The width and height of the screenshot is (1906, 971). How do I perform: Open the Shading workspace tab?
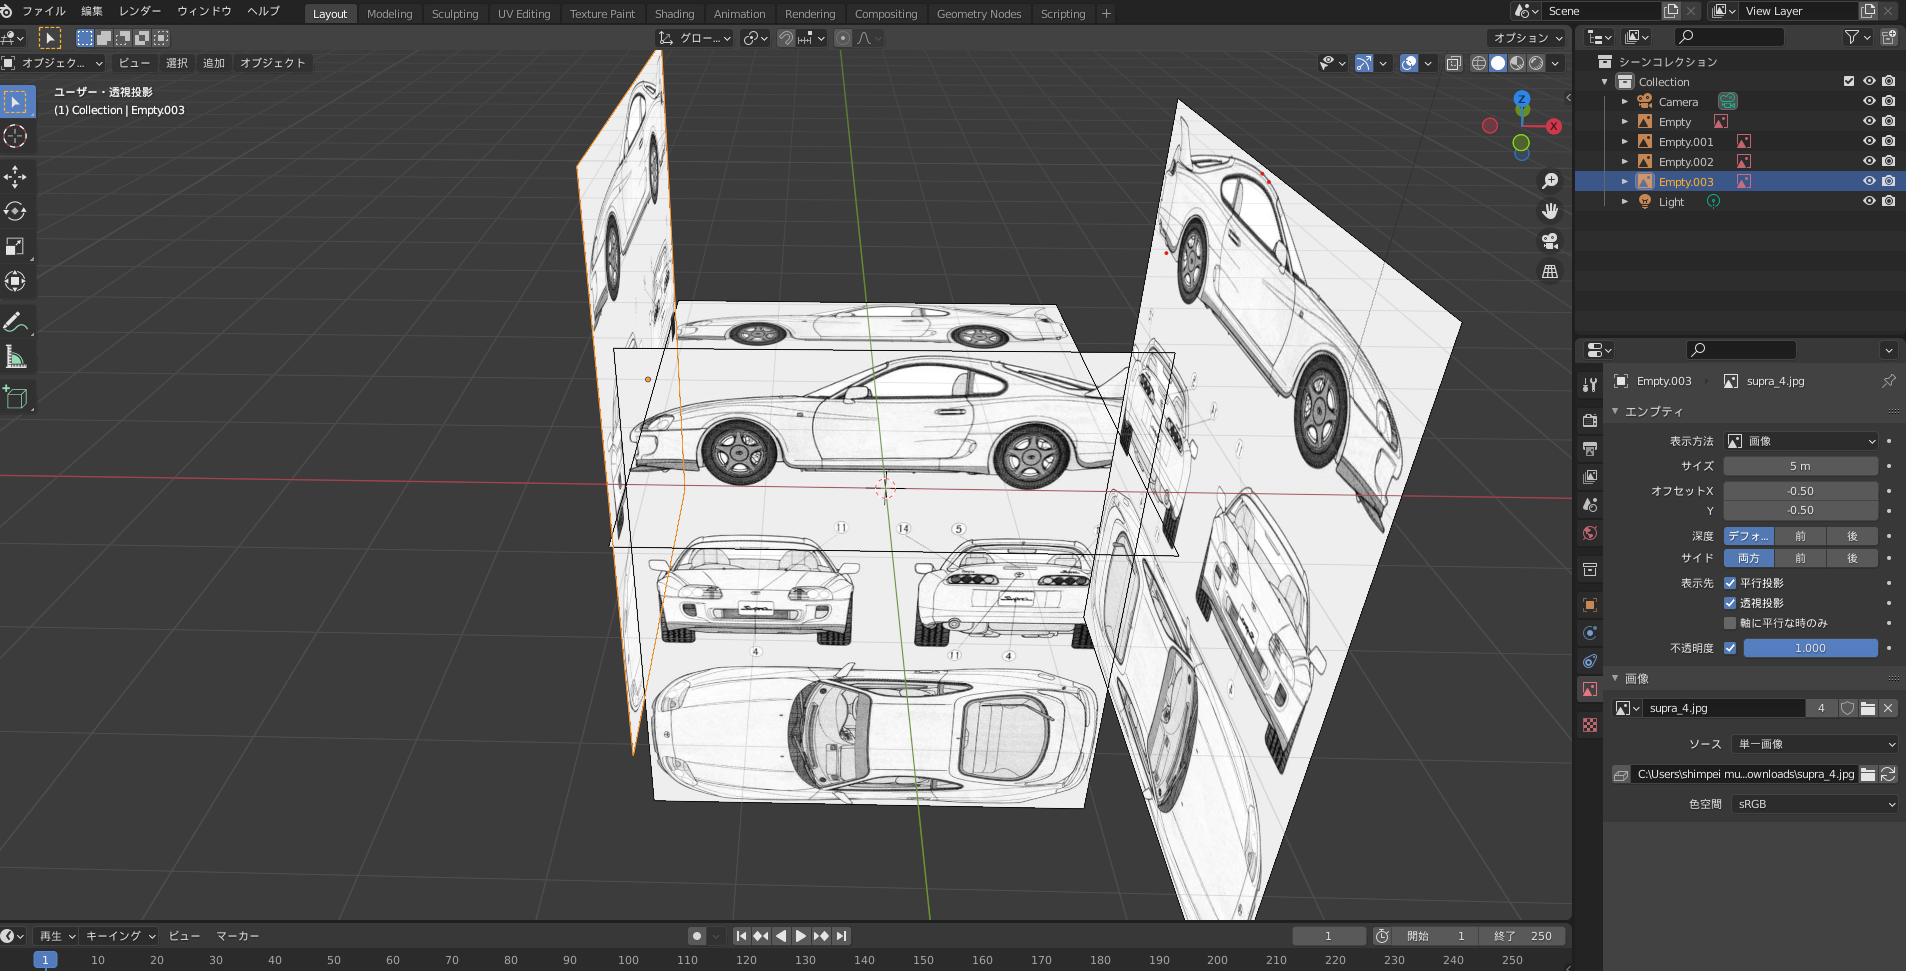click(674, 14)
